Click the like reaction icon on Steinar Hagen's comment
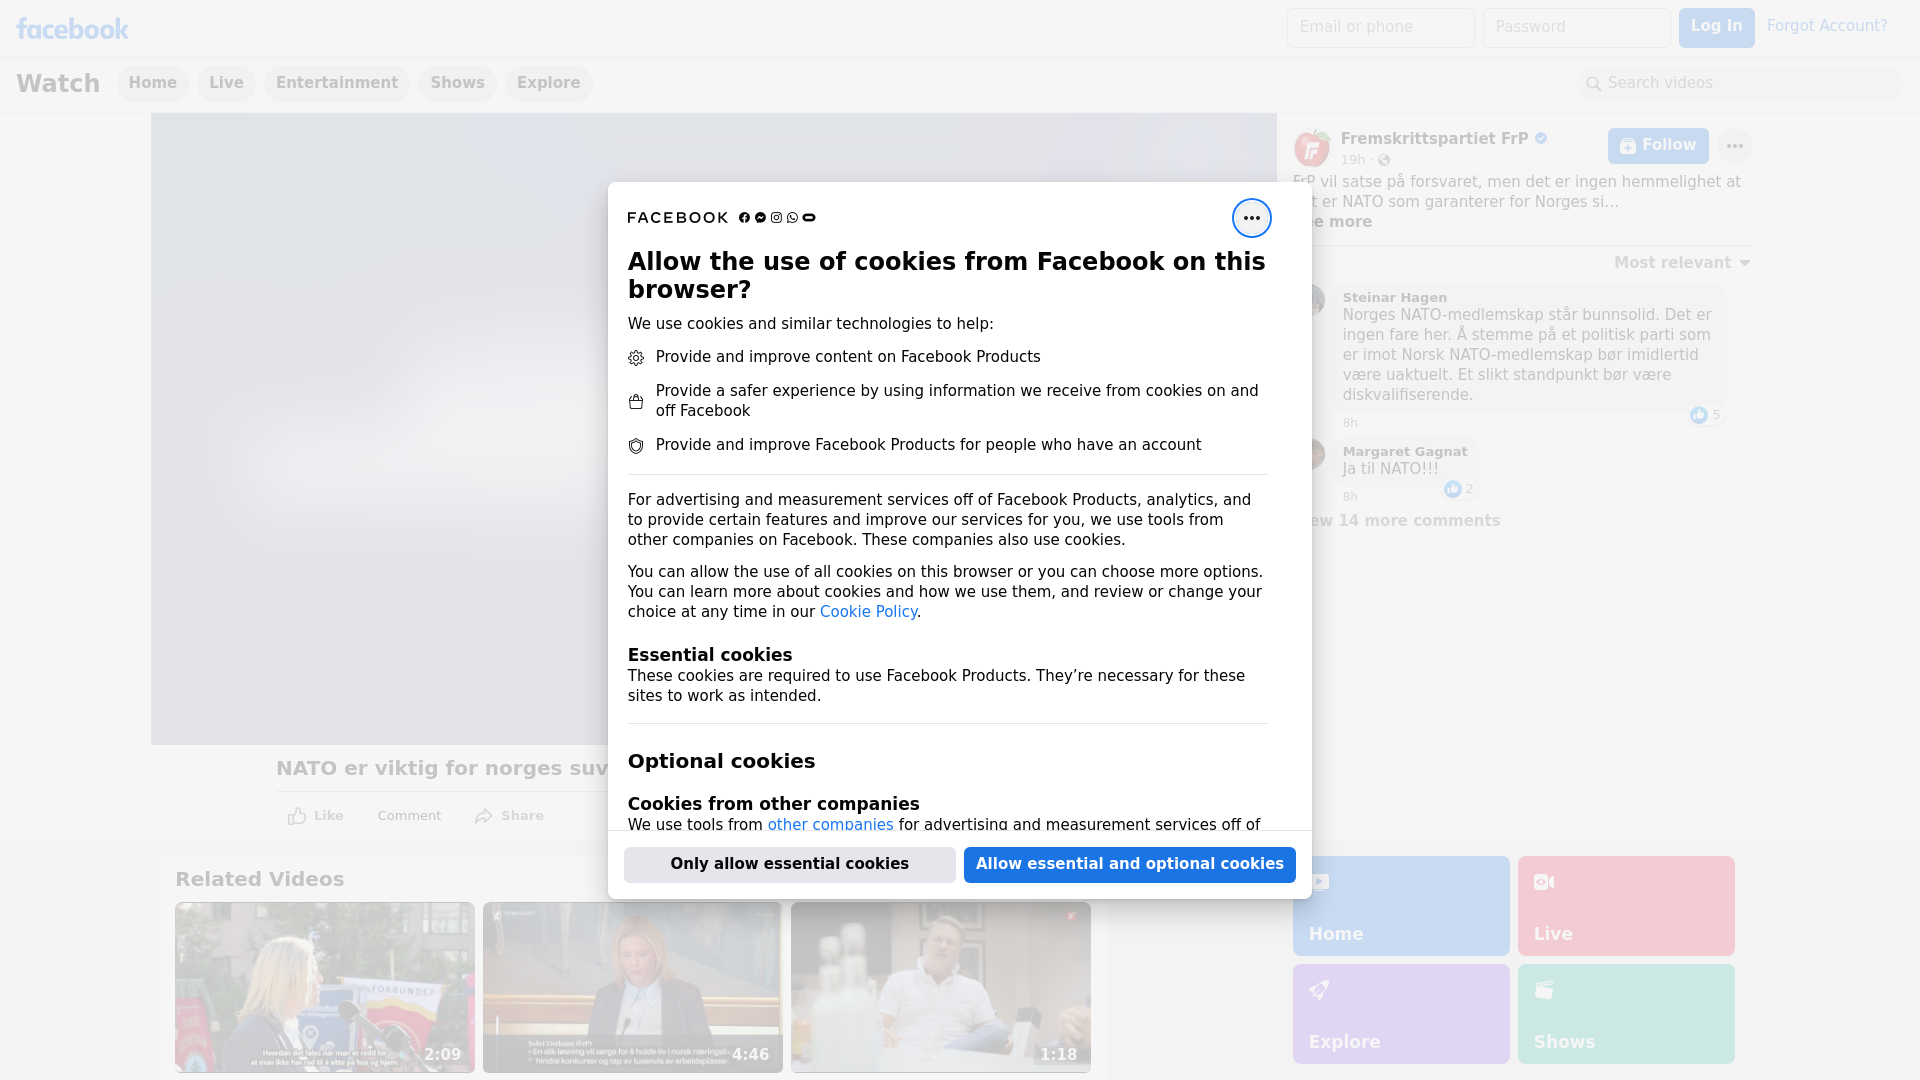The height and width of the screenshot is (1080, 1920). click(1699, 415)
